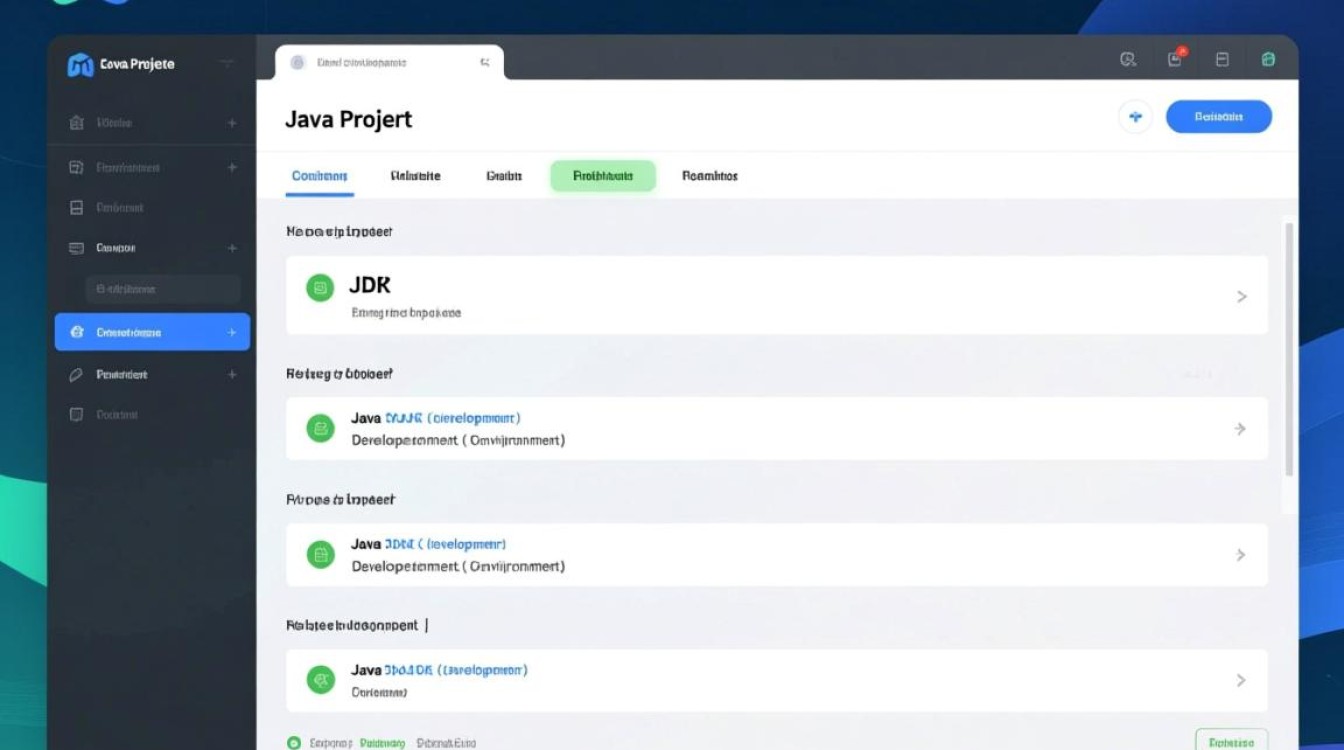Open the green JDK circle icon
Screen dimensions: 1344x750
pos(319,288)
